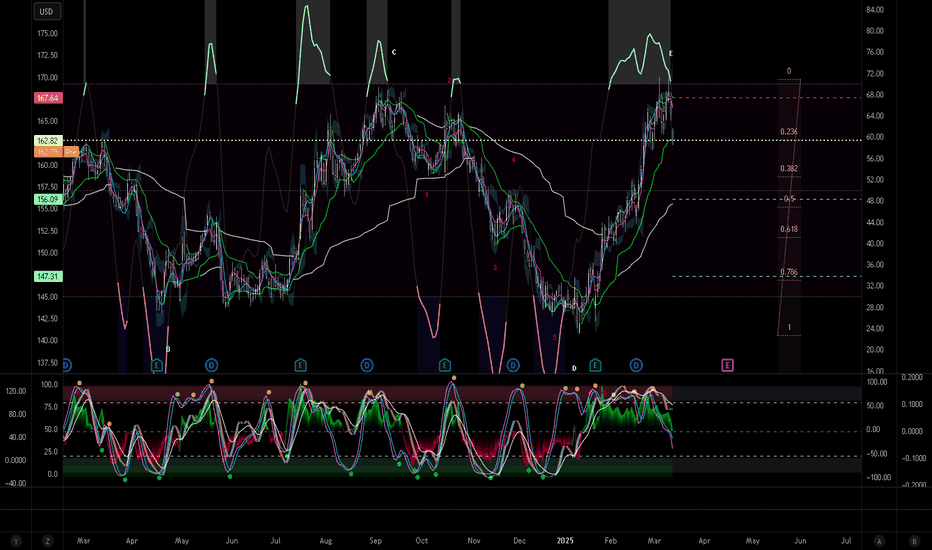932x550 pixels.
Task: Open the earnings marker in mid-October 2024
Action: 445,365
